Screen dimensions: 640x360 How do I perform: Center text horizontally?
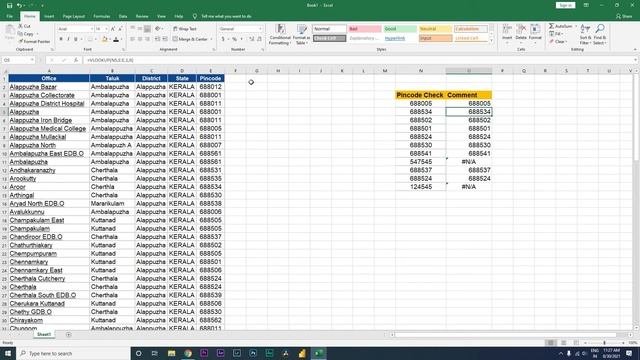point(140,39)
